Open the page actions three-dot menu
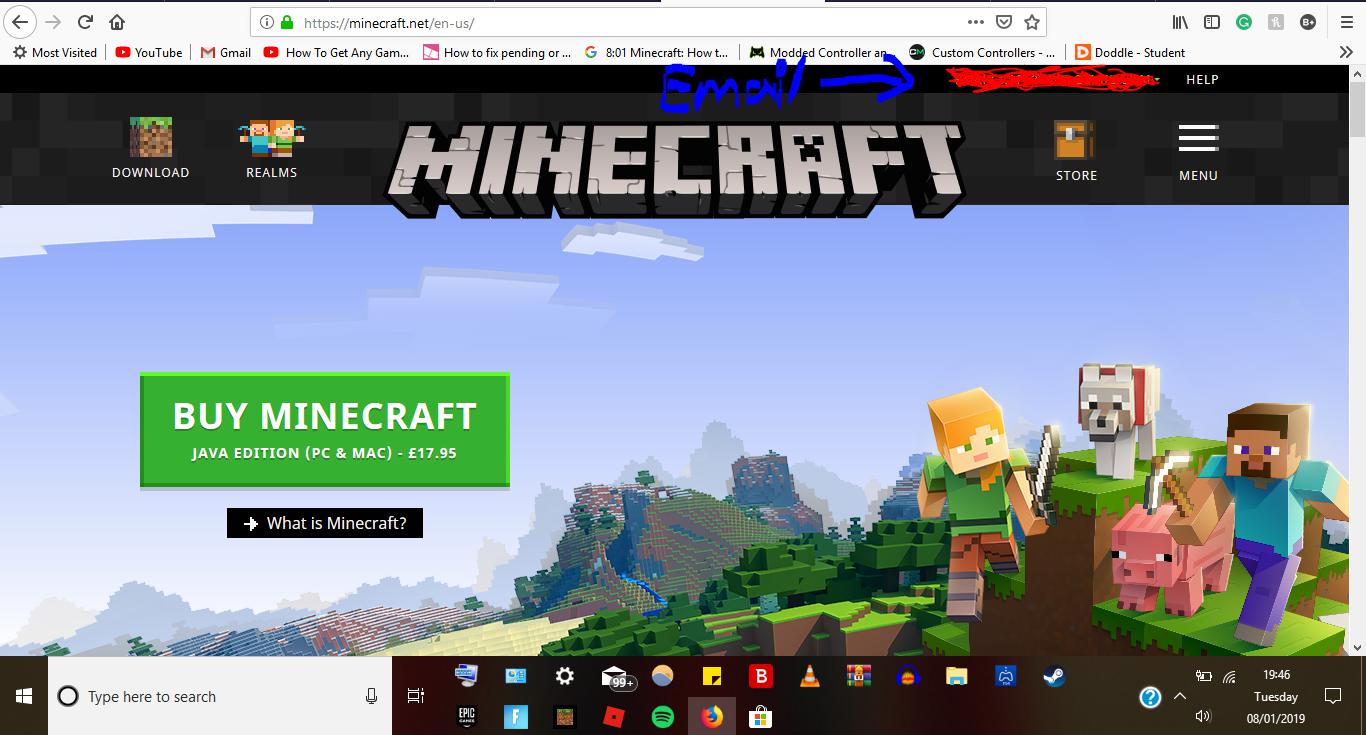This screenshot has width=1366, height=735. pos(975,22)
